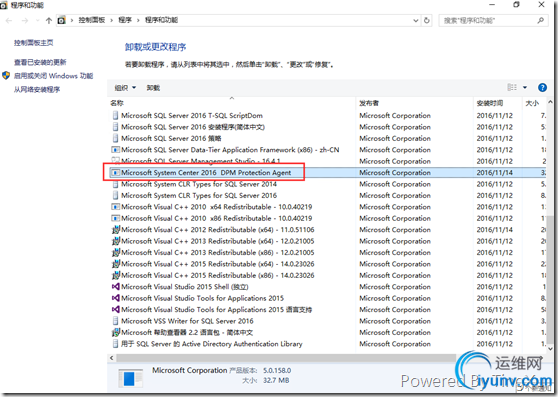
Task: Select Microsoft System Center 2016 DPM Protection Agent name
Action: 206,173
